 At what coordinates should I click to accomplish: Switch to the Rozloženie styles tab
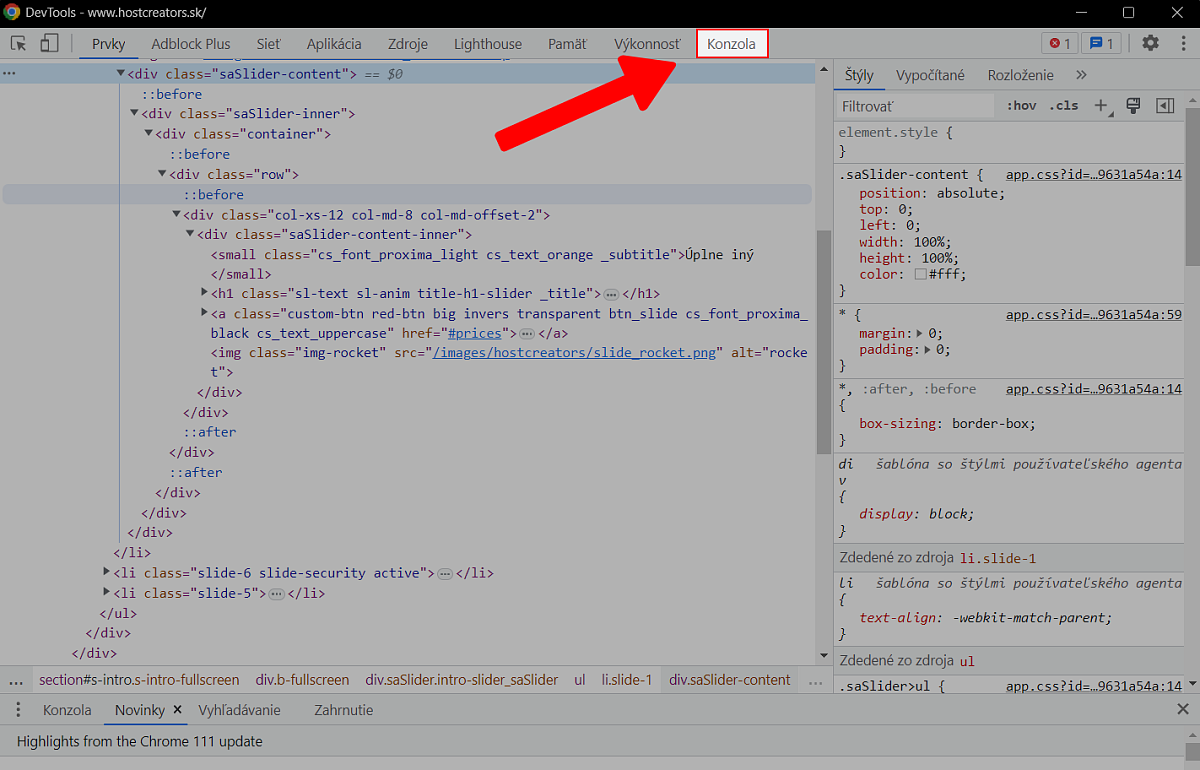(x=1020, y=75)
